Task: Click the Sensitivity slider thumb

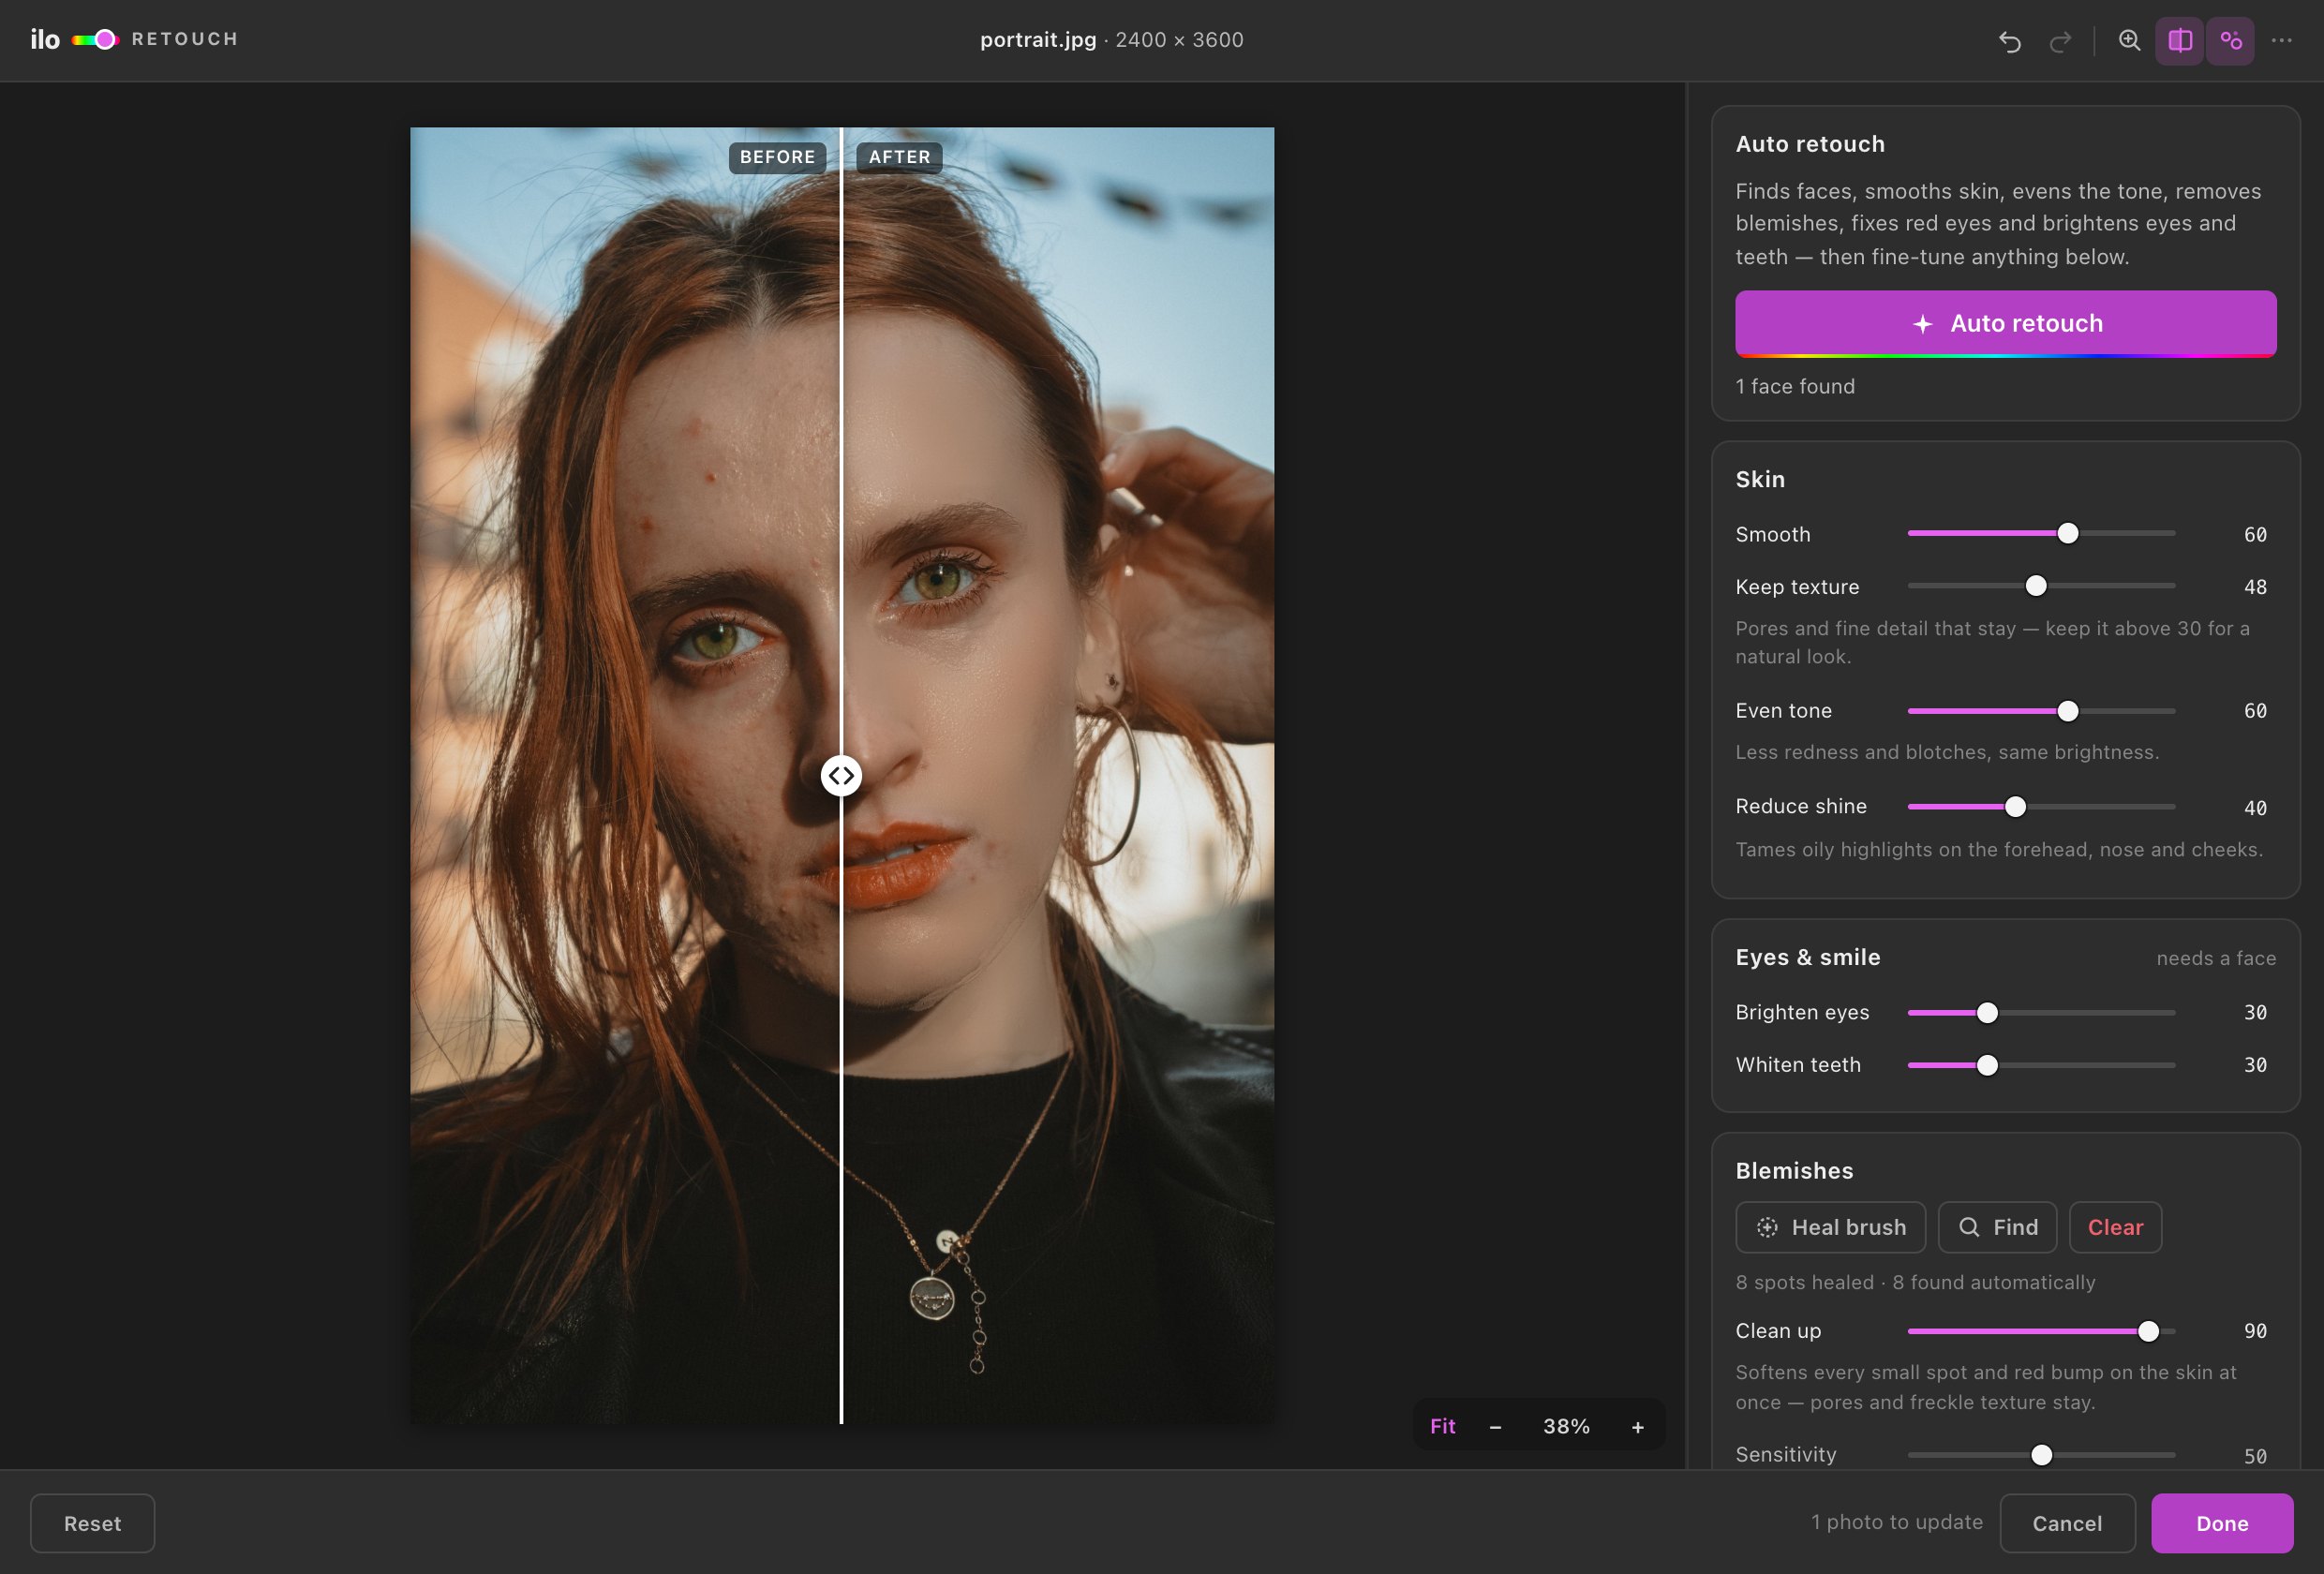Action: coord(2041,1455)
